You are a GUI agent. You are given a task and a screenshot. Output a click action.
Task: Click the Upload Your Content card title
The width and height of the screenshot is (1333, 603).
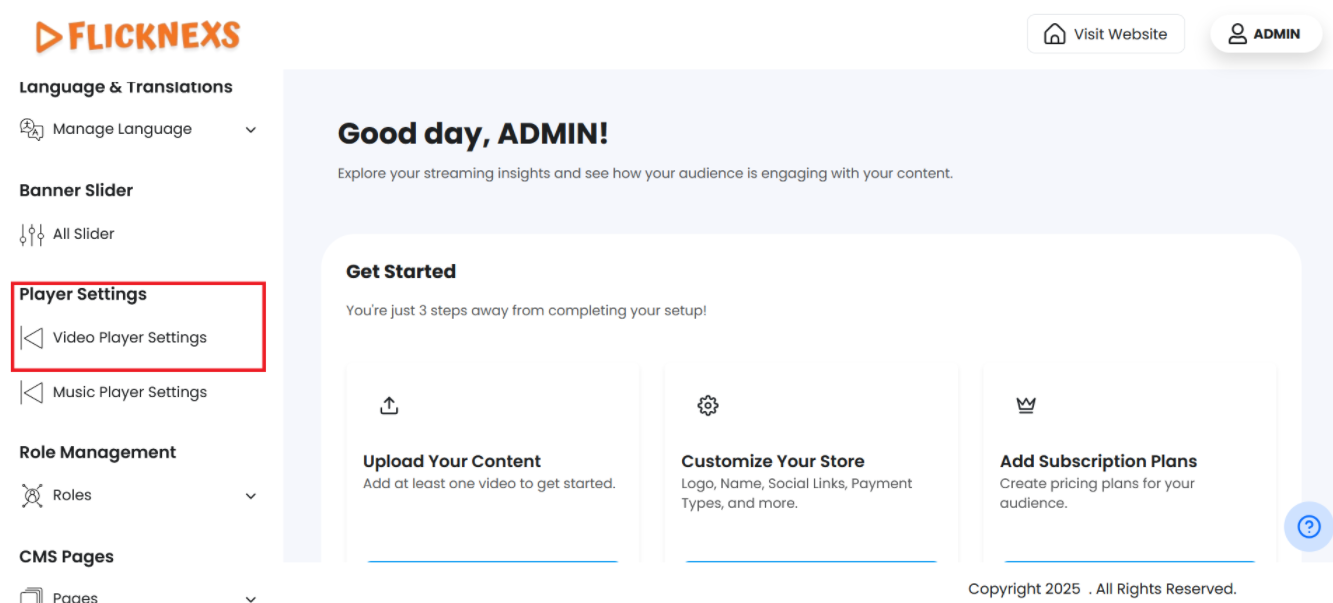coord(451,461)
